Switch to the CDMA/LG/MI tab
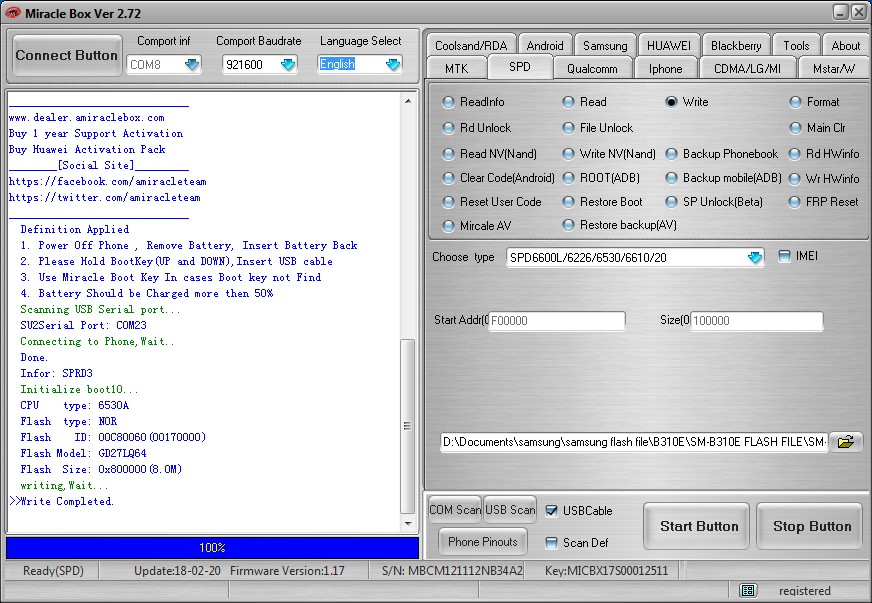872x603 pixels. pyautogui.click(x=747, y=68)
